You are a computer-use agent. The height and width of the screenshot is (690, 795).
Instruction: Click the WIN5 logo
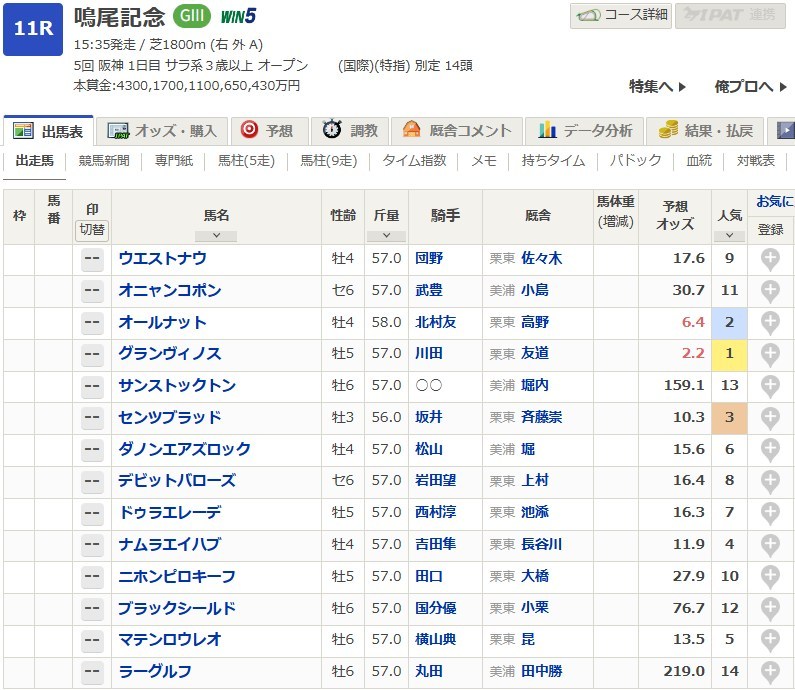click(238, 16)
